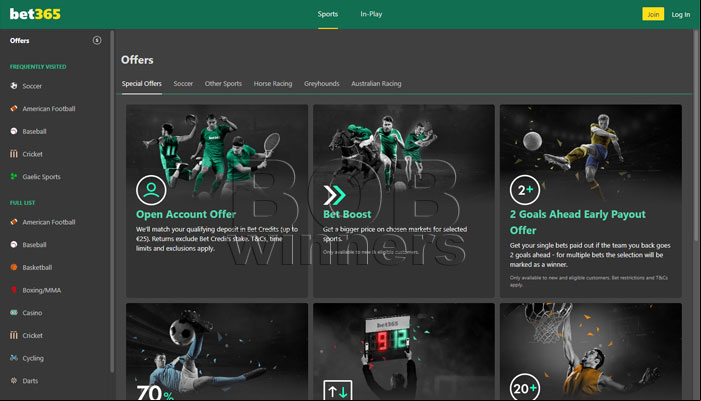The image size is (701, 401).
Task: Open the Sports tab in header
Action: tap(328, 14)
